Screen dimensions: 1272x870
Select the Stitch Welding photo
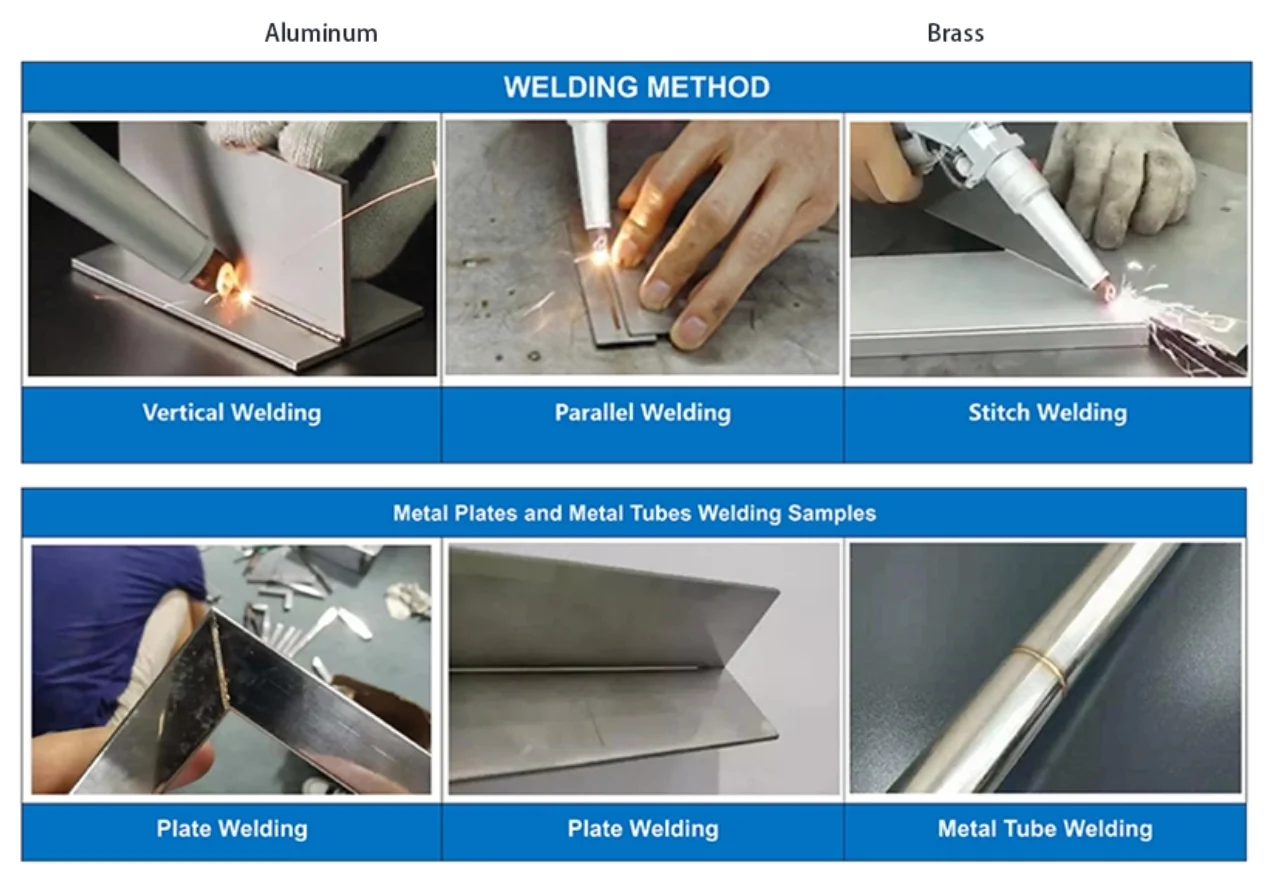point(1048,248)
